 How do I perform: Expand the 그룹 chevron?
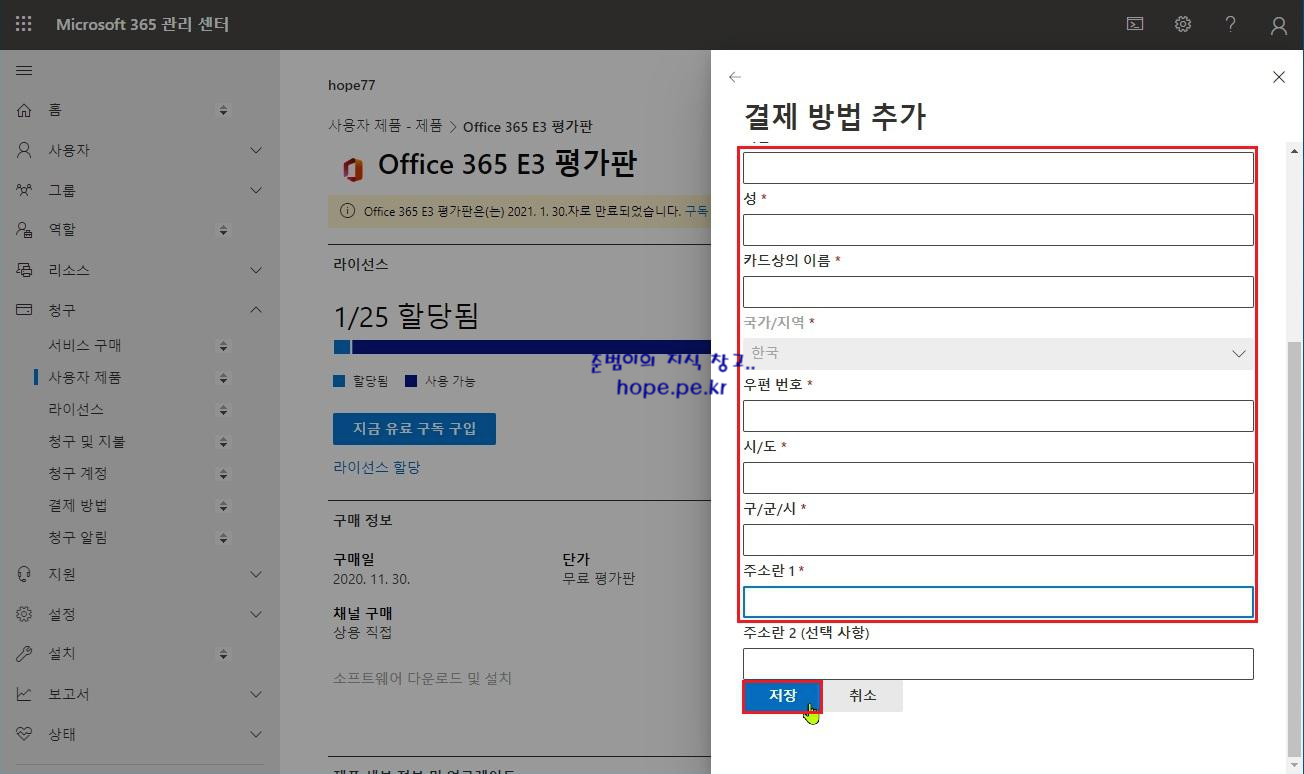[256, 190]
